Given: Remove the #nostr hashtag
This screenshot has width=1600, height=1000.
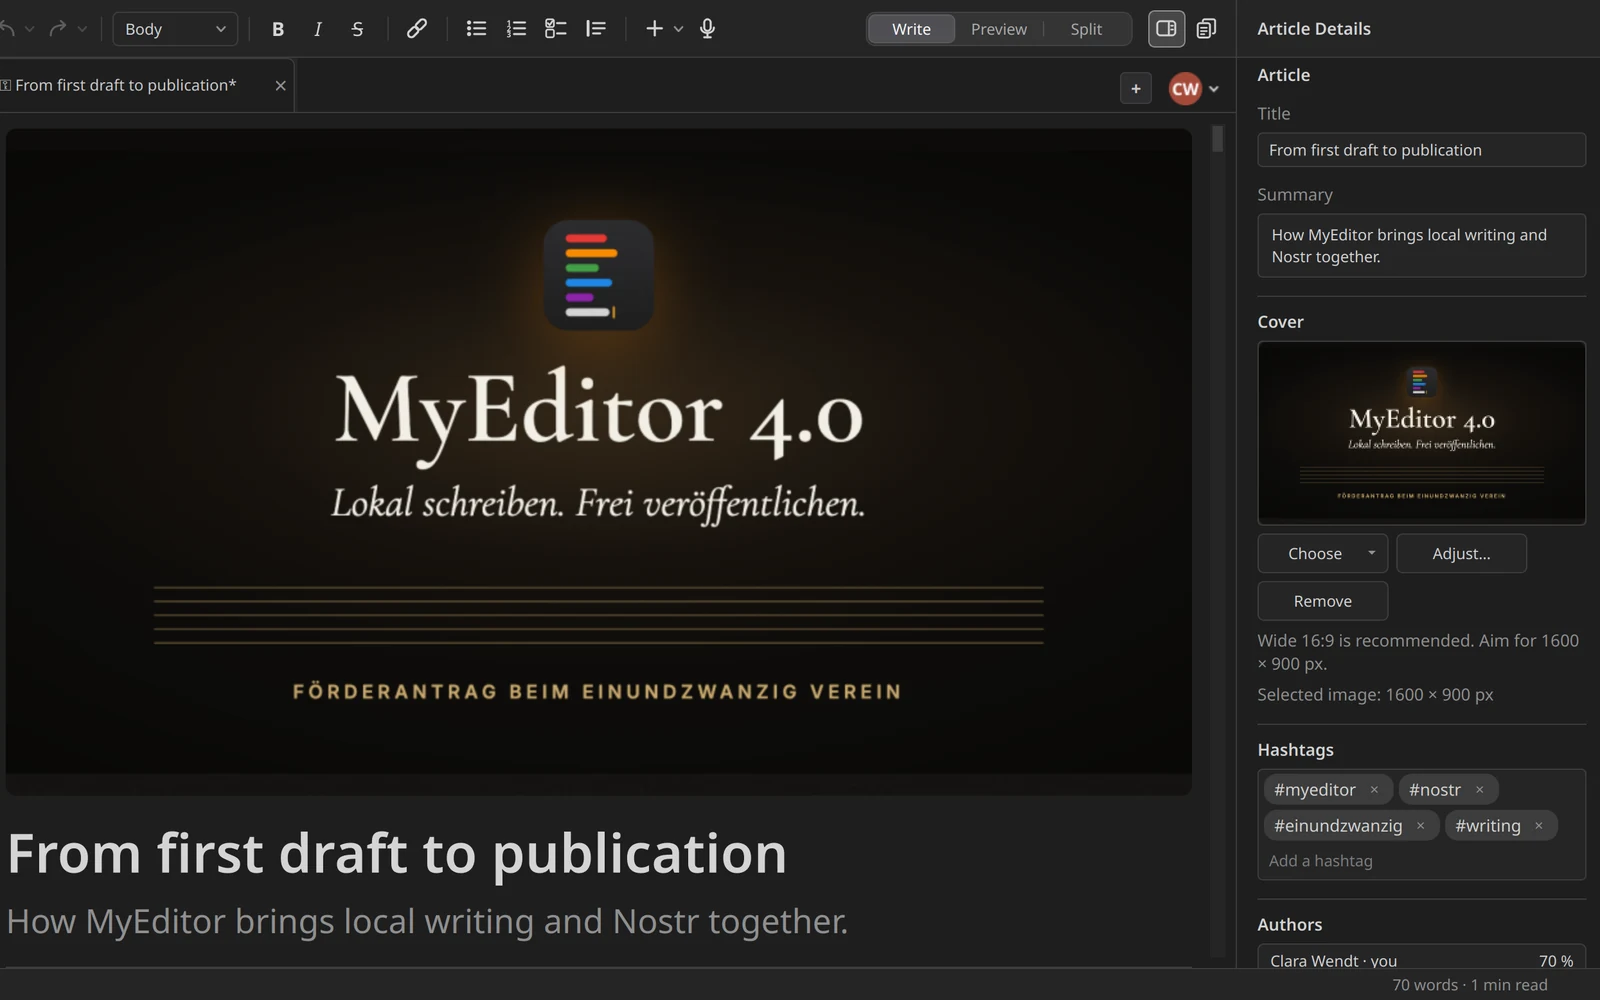Looking at the screenshot, I should (x=1479, y=790).
